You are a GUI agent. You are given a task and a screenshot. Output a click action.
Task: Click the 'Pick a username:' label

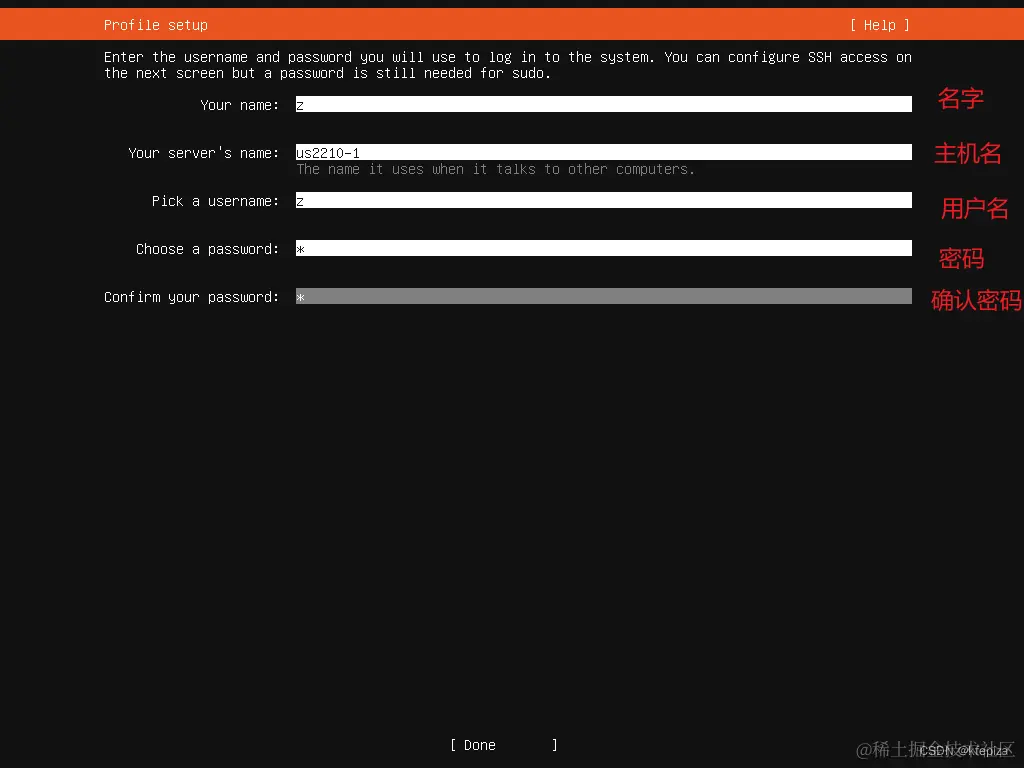216,201
